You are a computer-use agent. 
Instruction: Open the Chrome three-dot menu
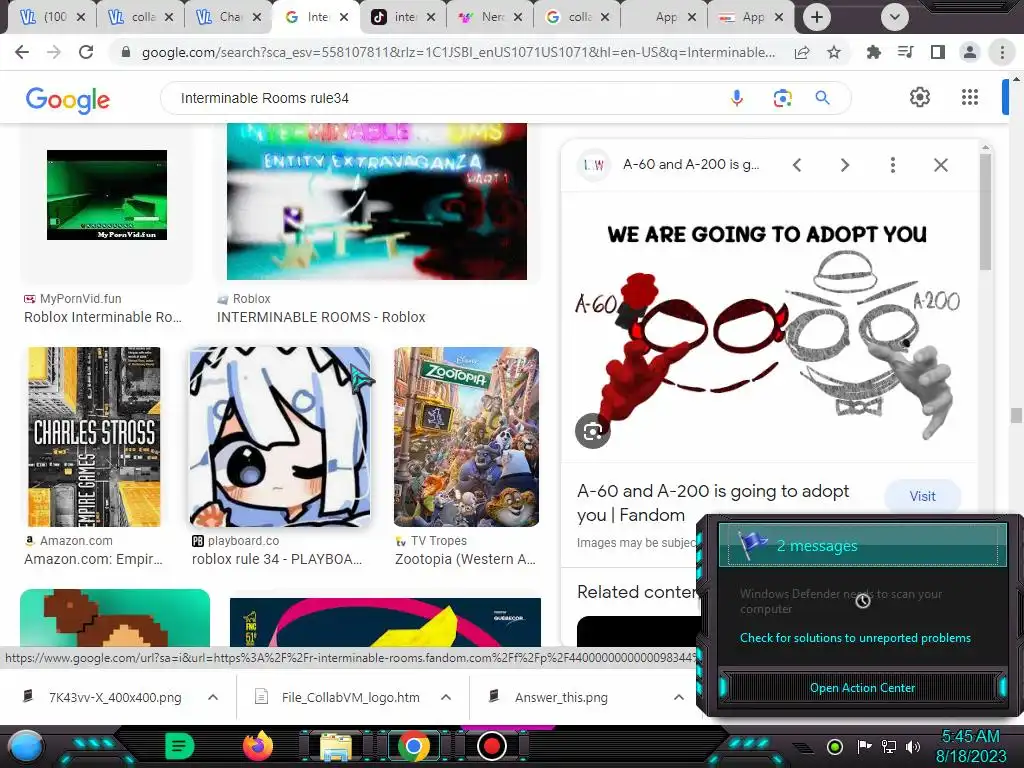point(1002,52)
